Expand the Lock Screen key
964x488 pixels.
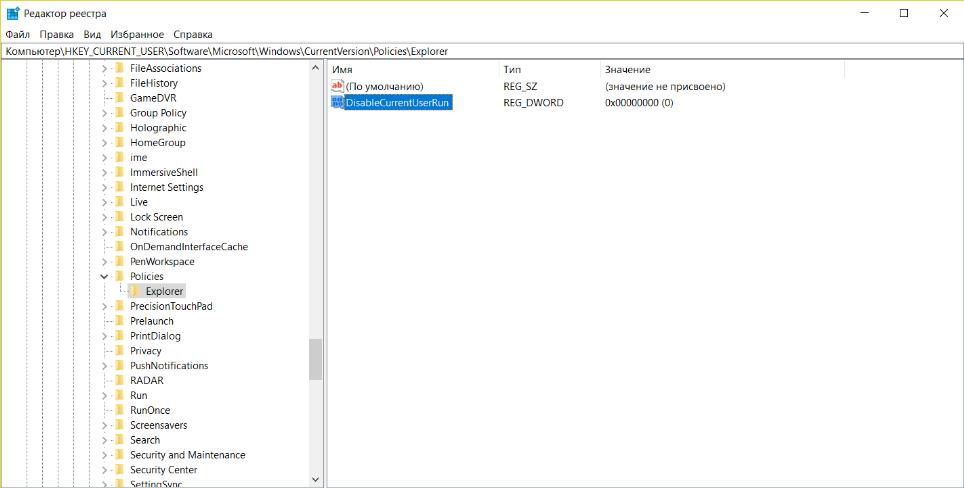click(x=105, y=217)
